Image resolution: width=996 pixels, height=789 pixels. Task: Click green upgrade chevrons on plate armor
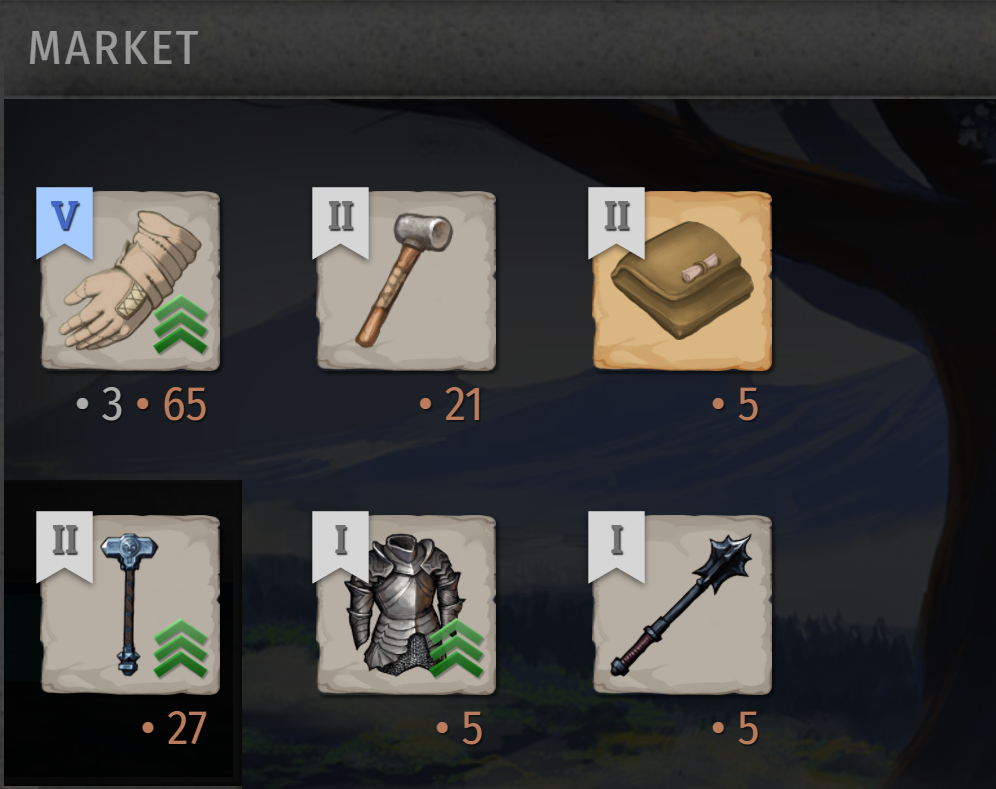pyautogui.click(x=457, y=648)
